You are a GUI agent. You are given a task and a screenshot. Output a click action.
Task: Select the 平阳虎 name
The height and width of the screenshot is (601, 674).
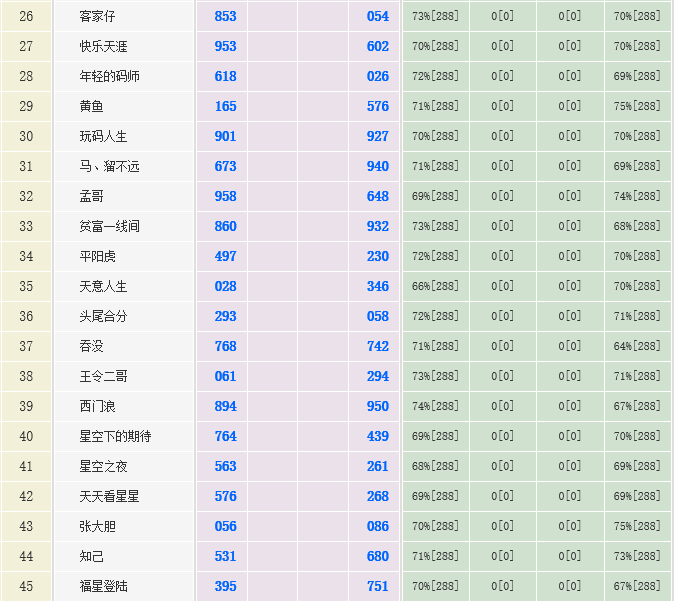97,256
